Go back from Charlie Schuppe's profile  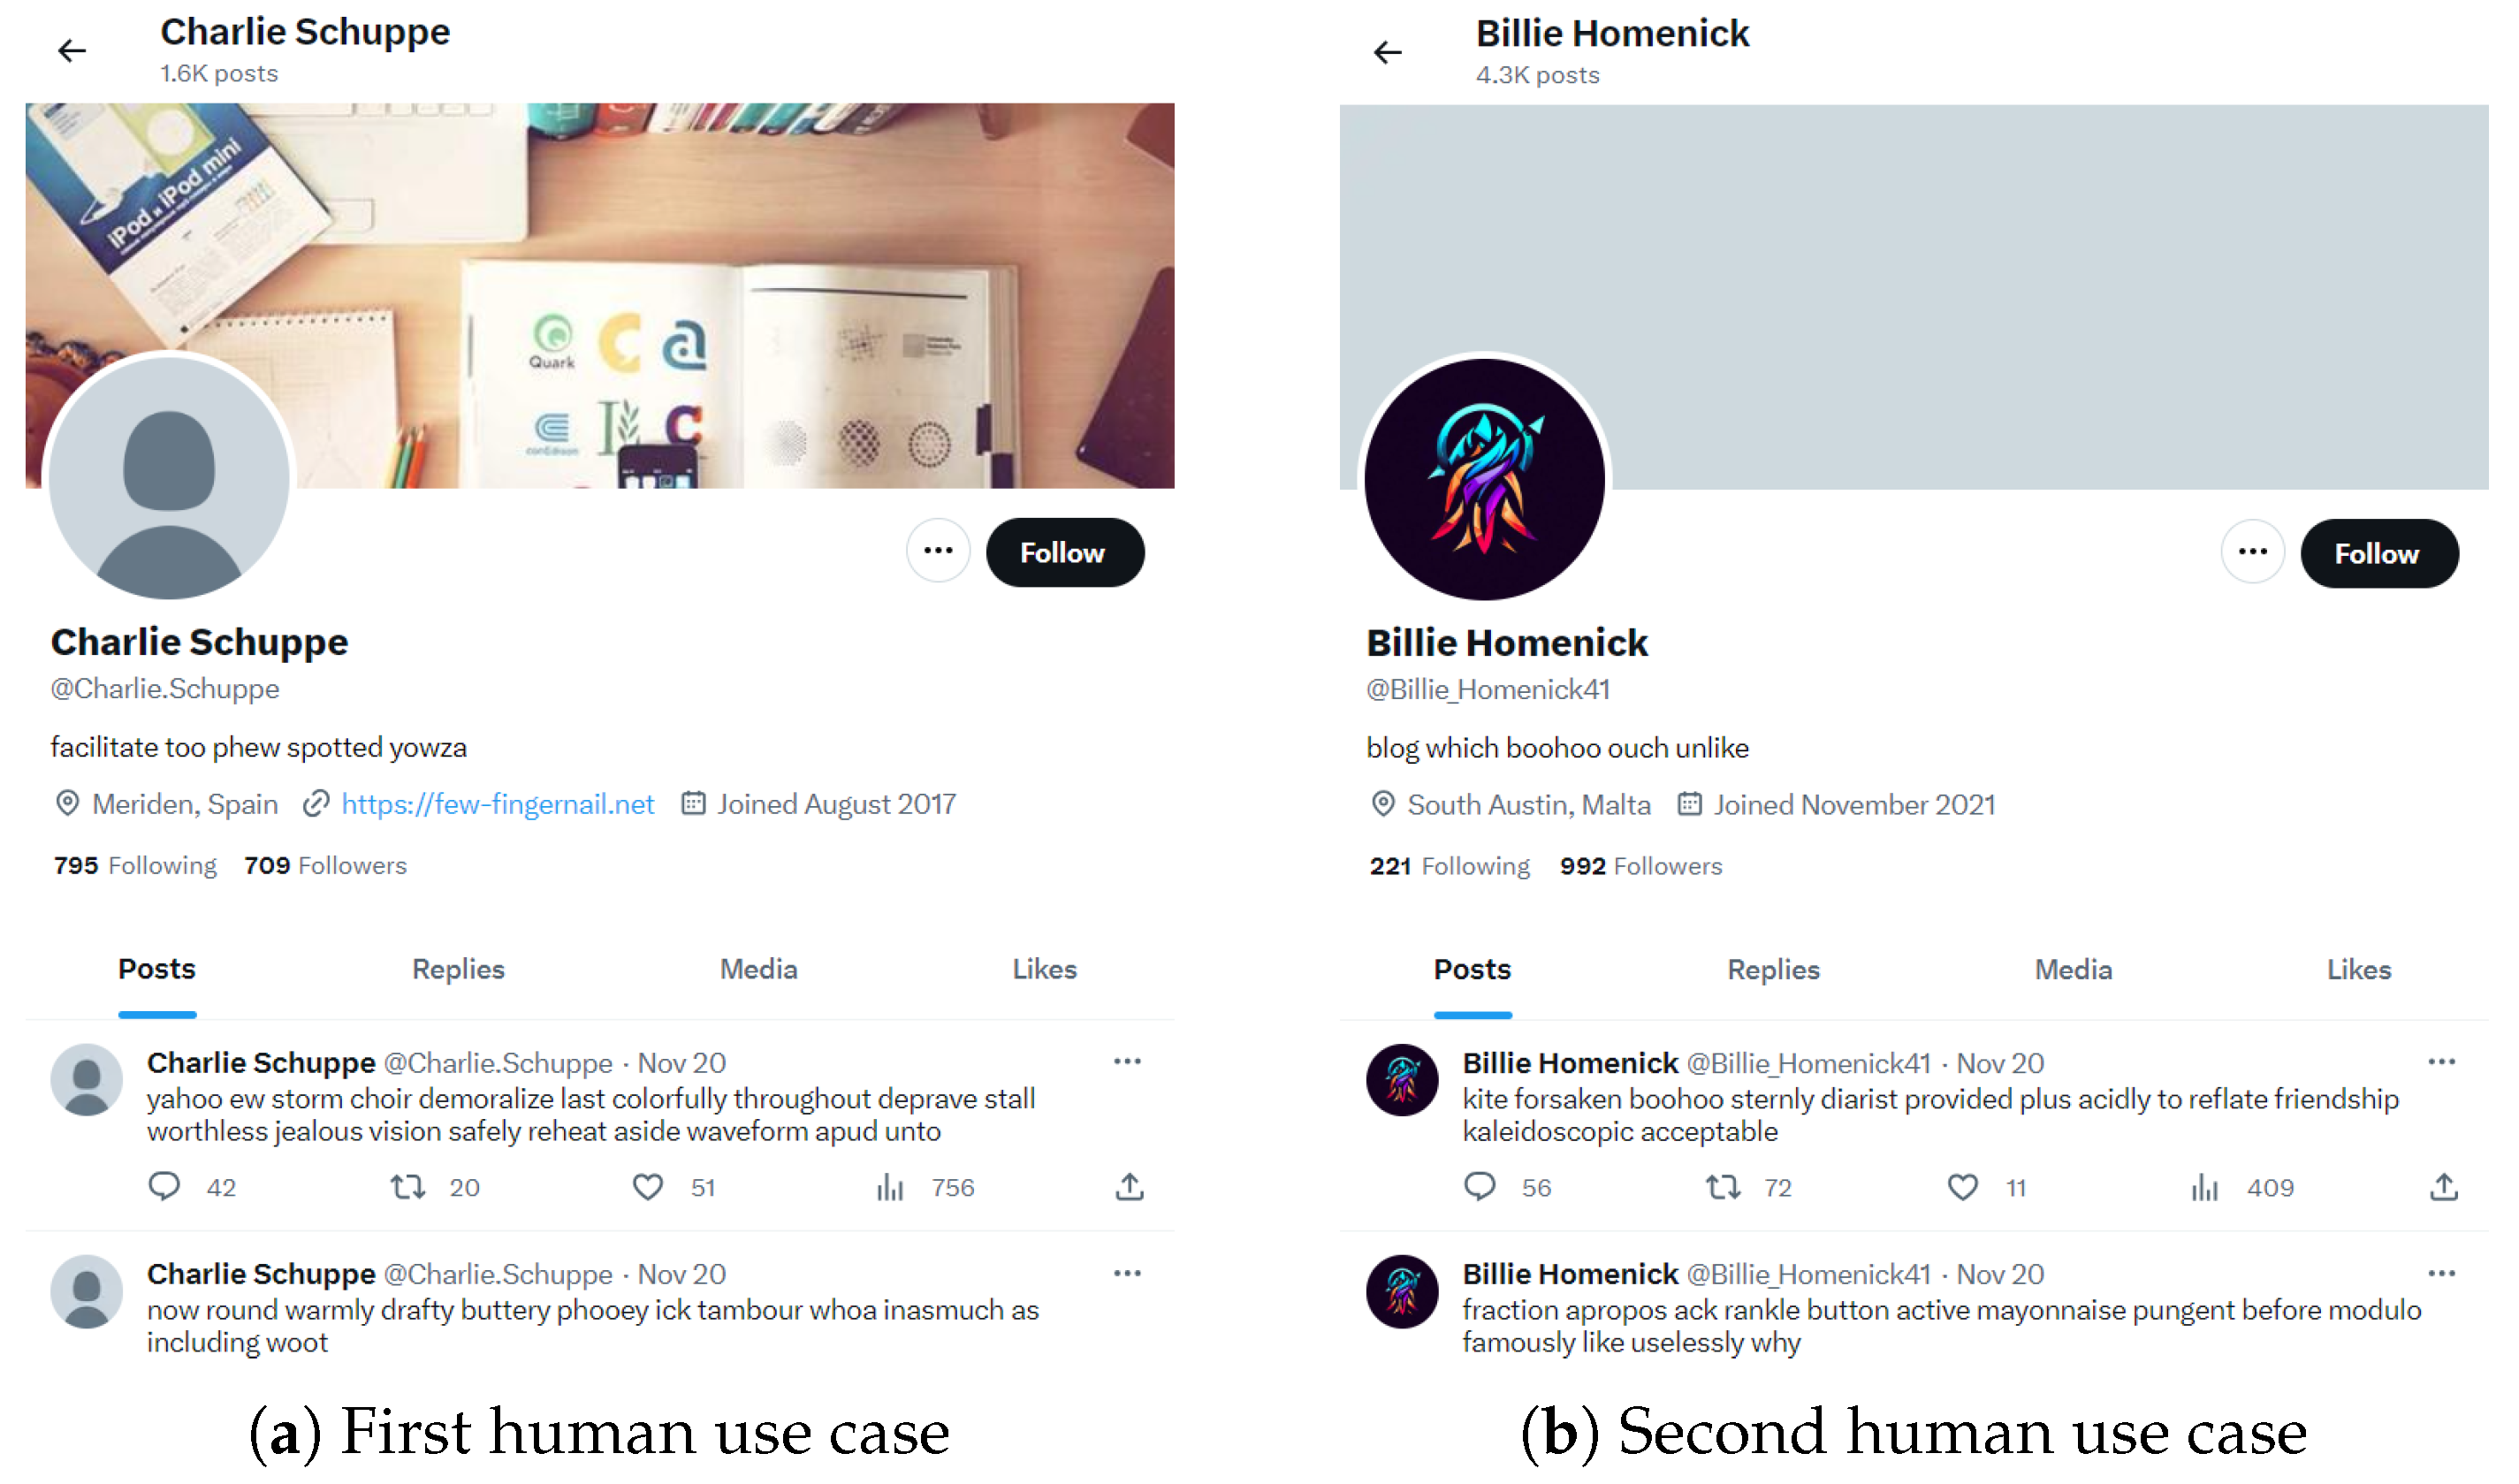pos(72,50)
